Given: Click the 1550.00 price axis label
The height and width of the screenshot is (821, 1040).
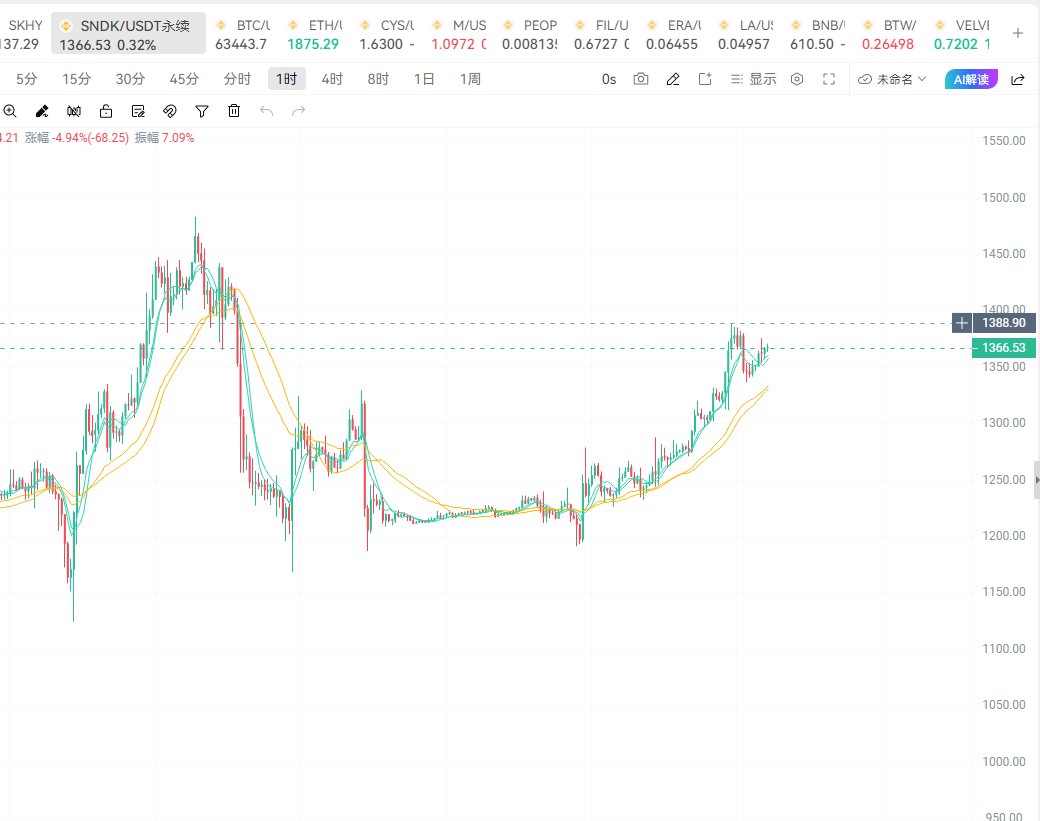Looking at the screenshot, I should point(1004,141).
